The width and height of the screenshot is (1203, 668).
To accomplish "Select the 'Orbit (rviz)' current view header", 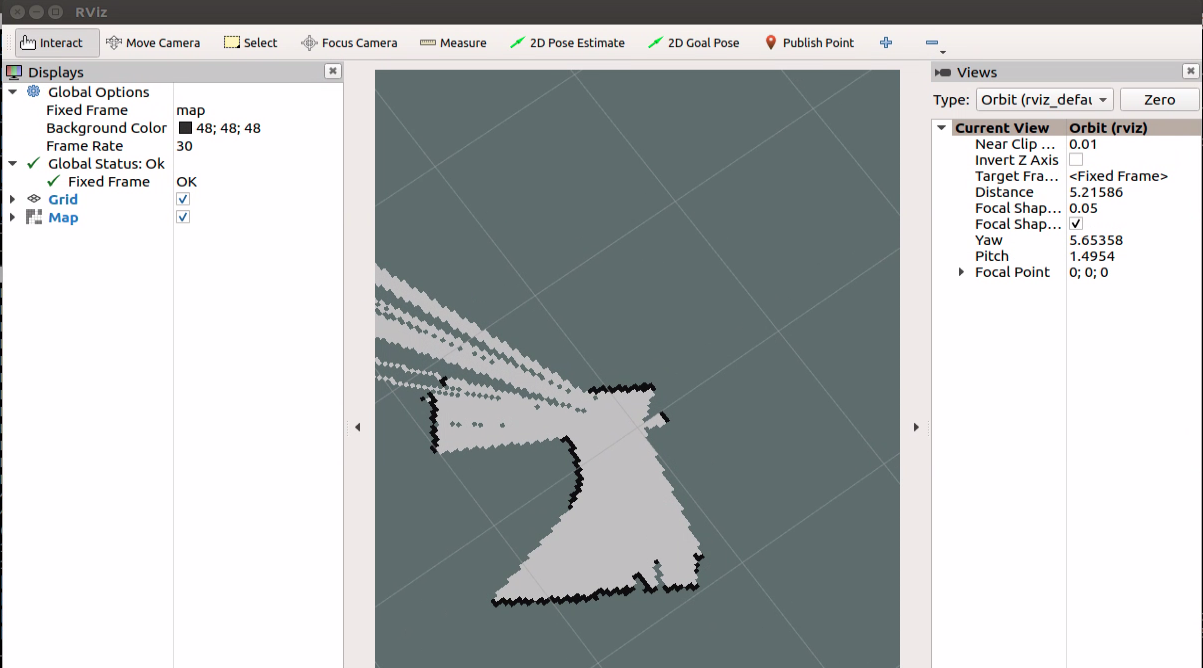I will click(1108, 128).
